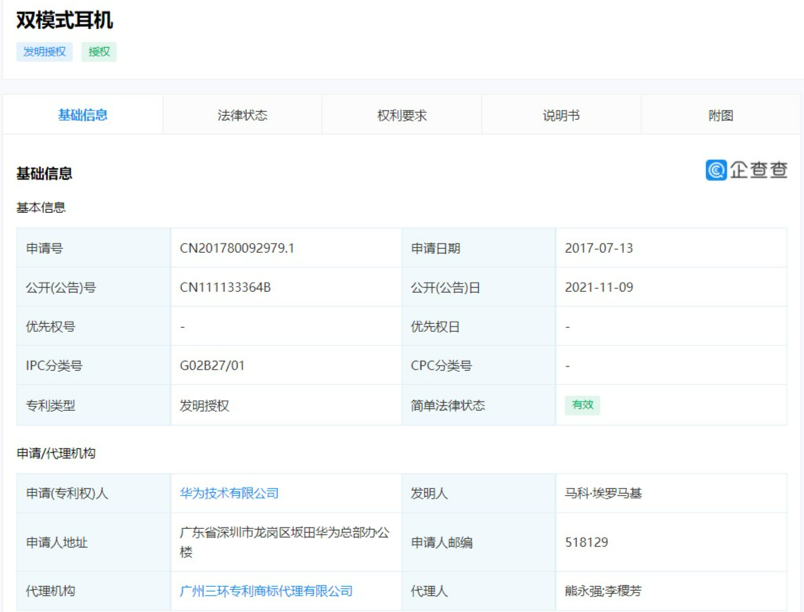
Task: Click the applicant postal code 518129
Action: 582,542
